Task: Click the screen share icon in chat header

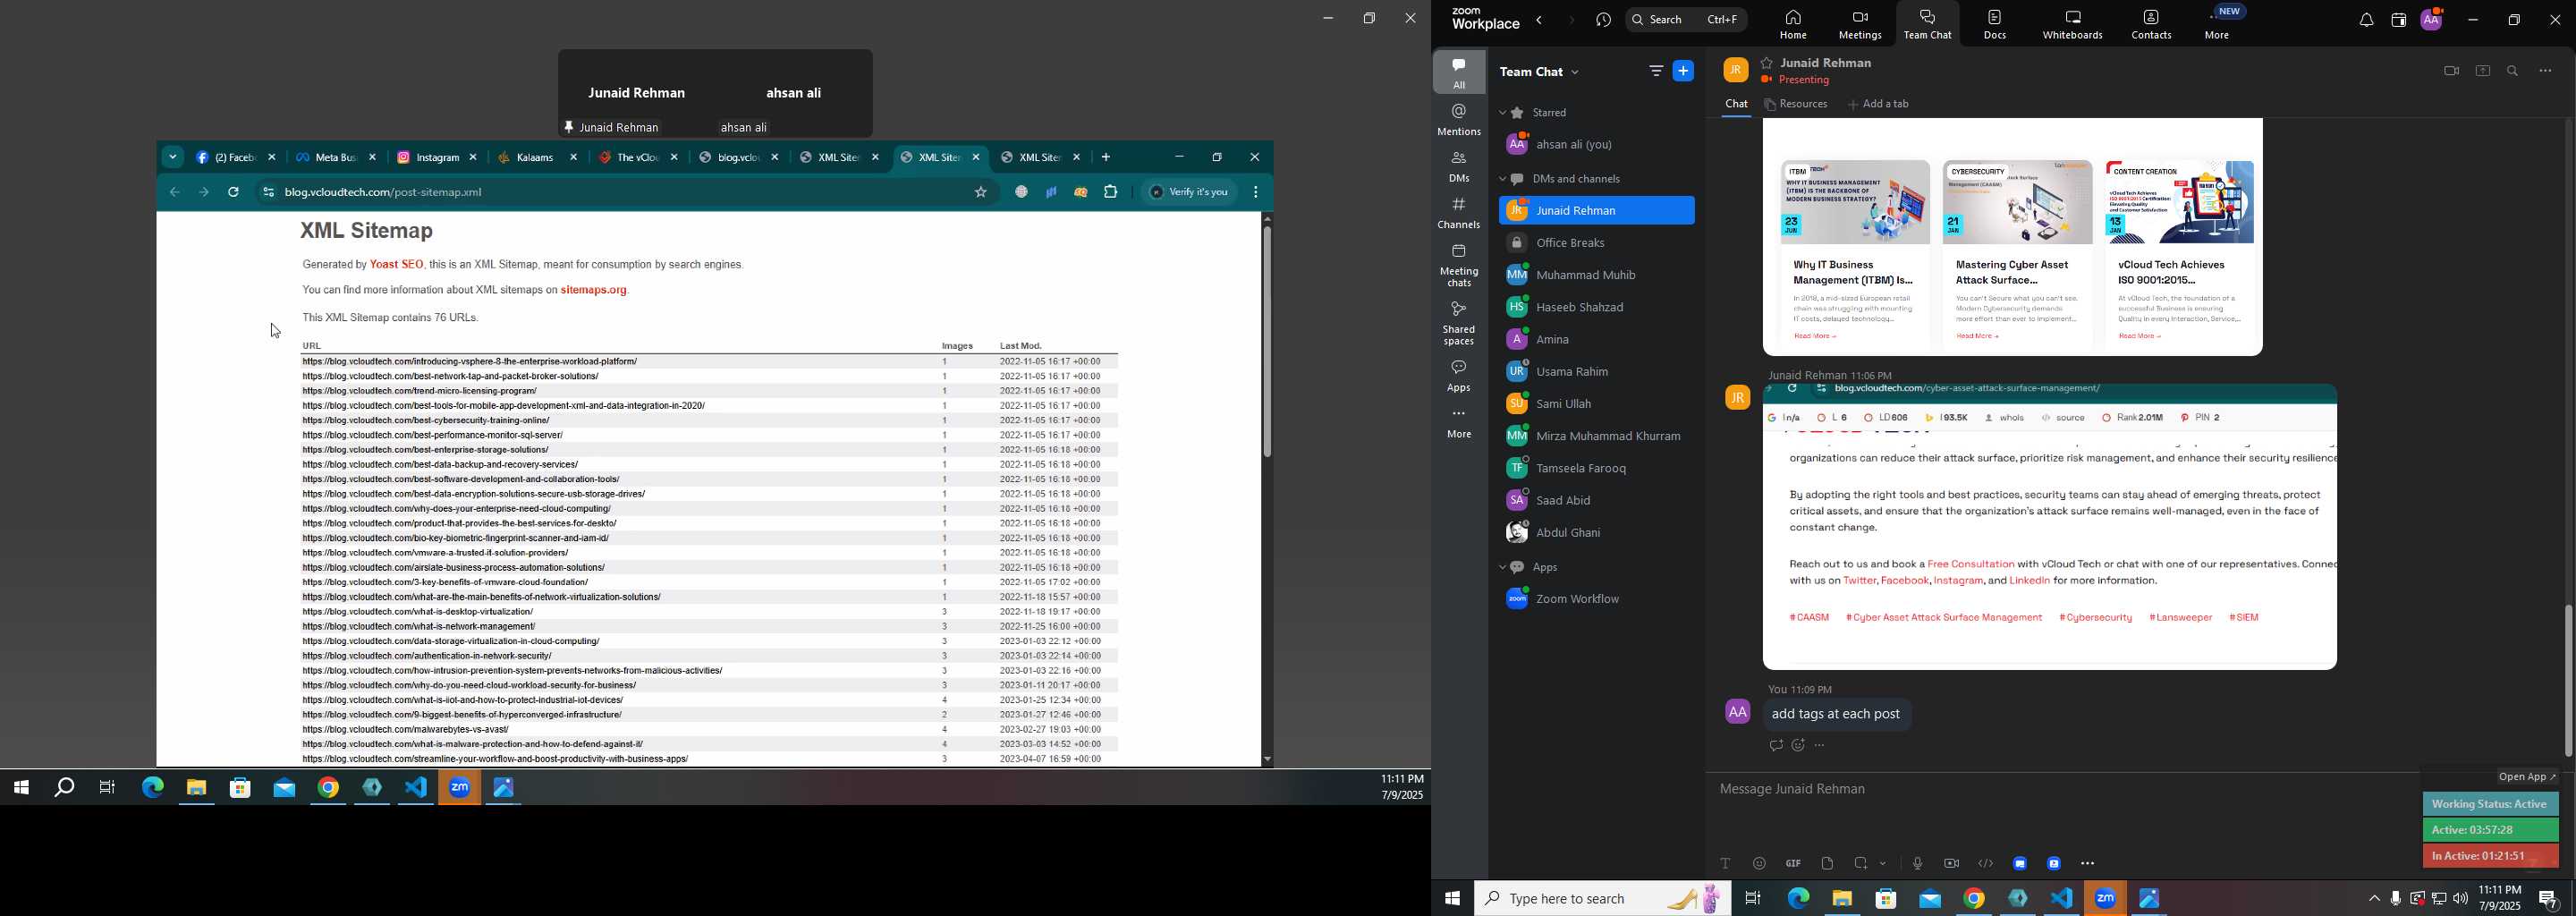Action: [x=2482, y=71]
